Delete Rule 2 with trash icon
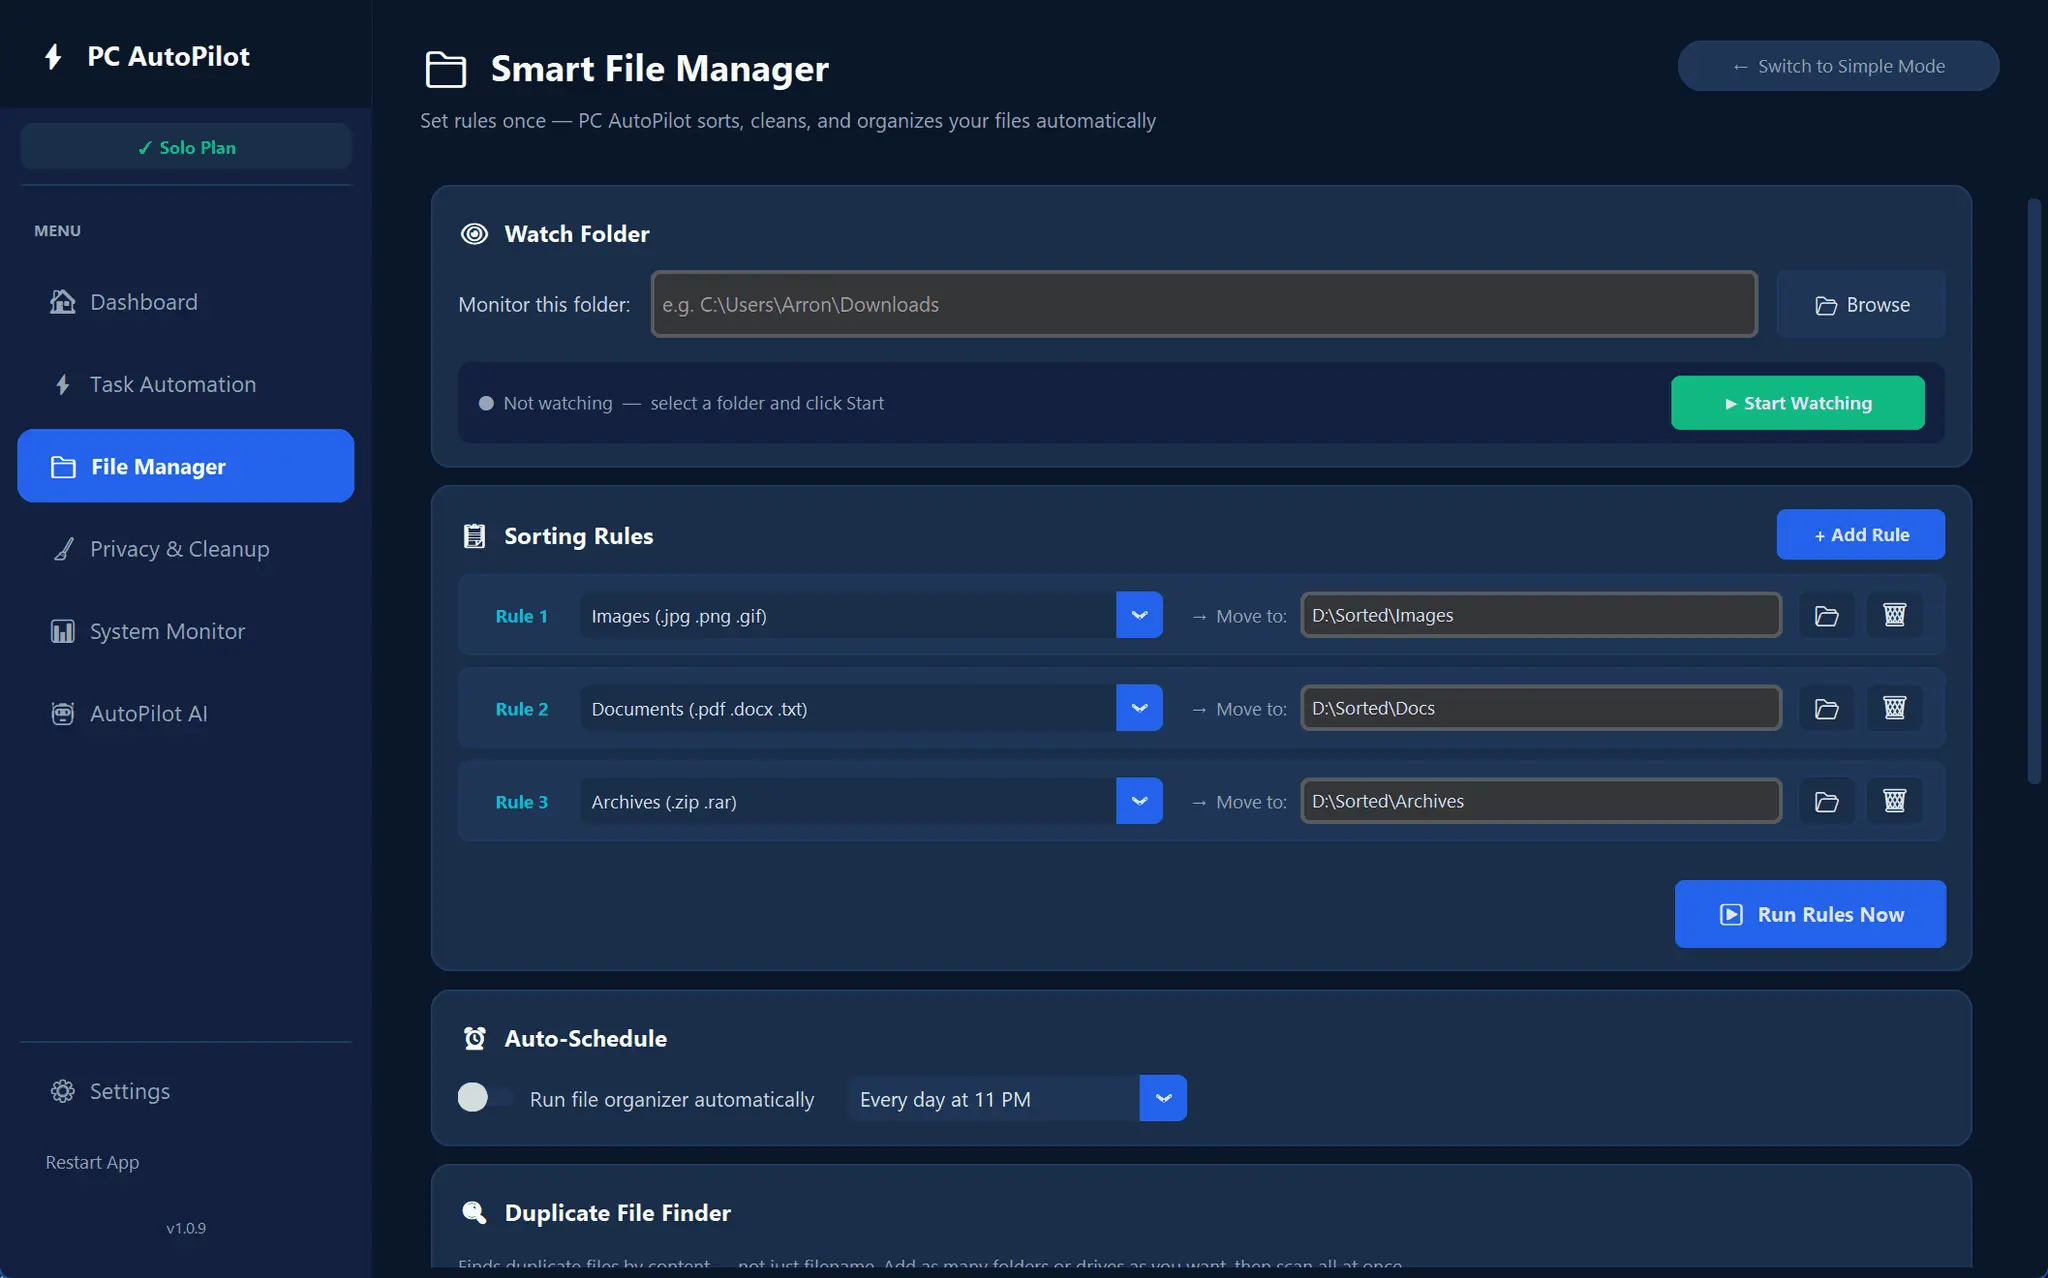The width and height of the screenshot is (2048, 1278). pos(1894,708)
